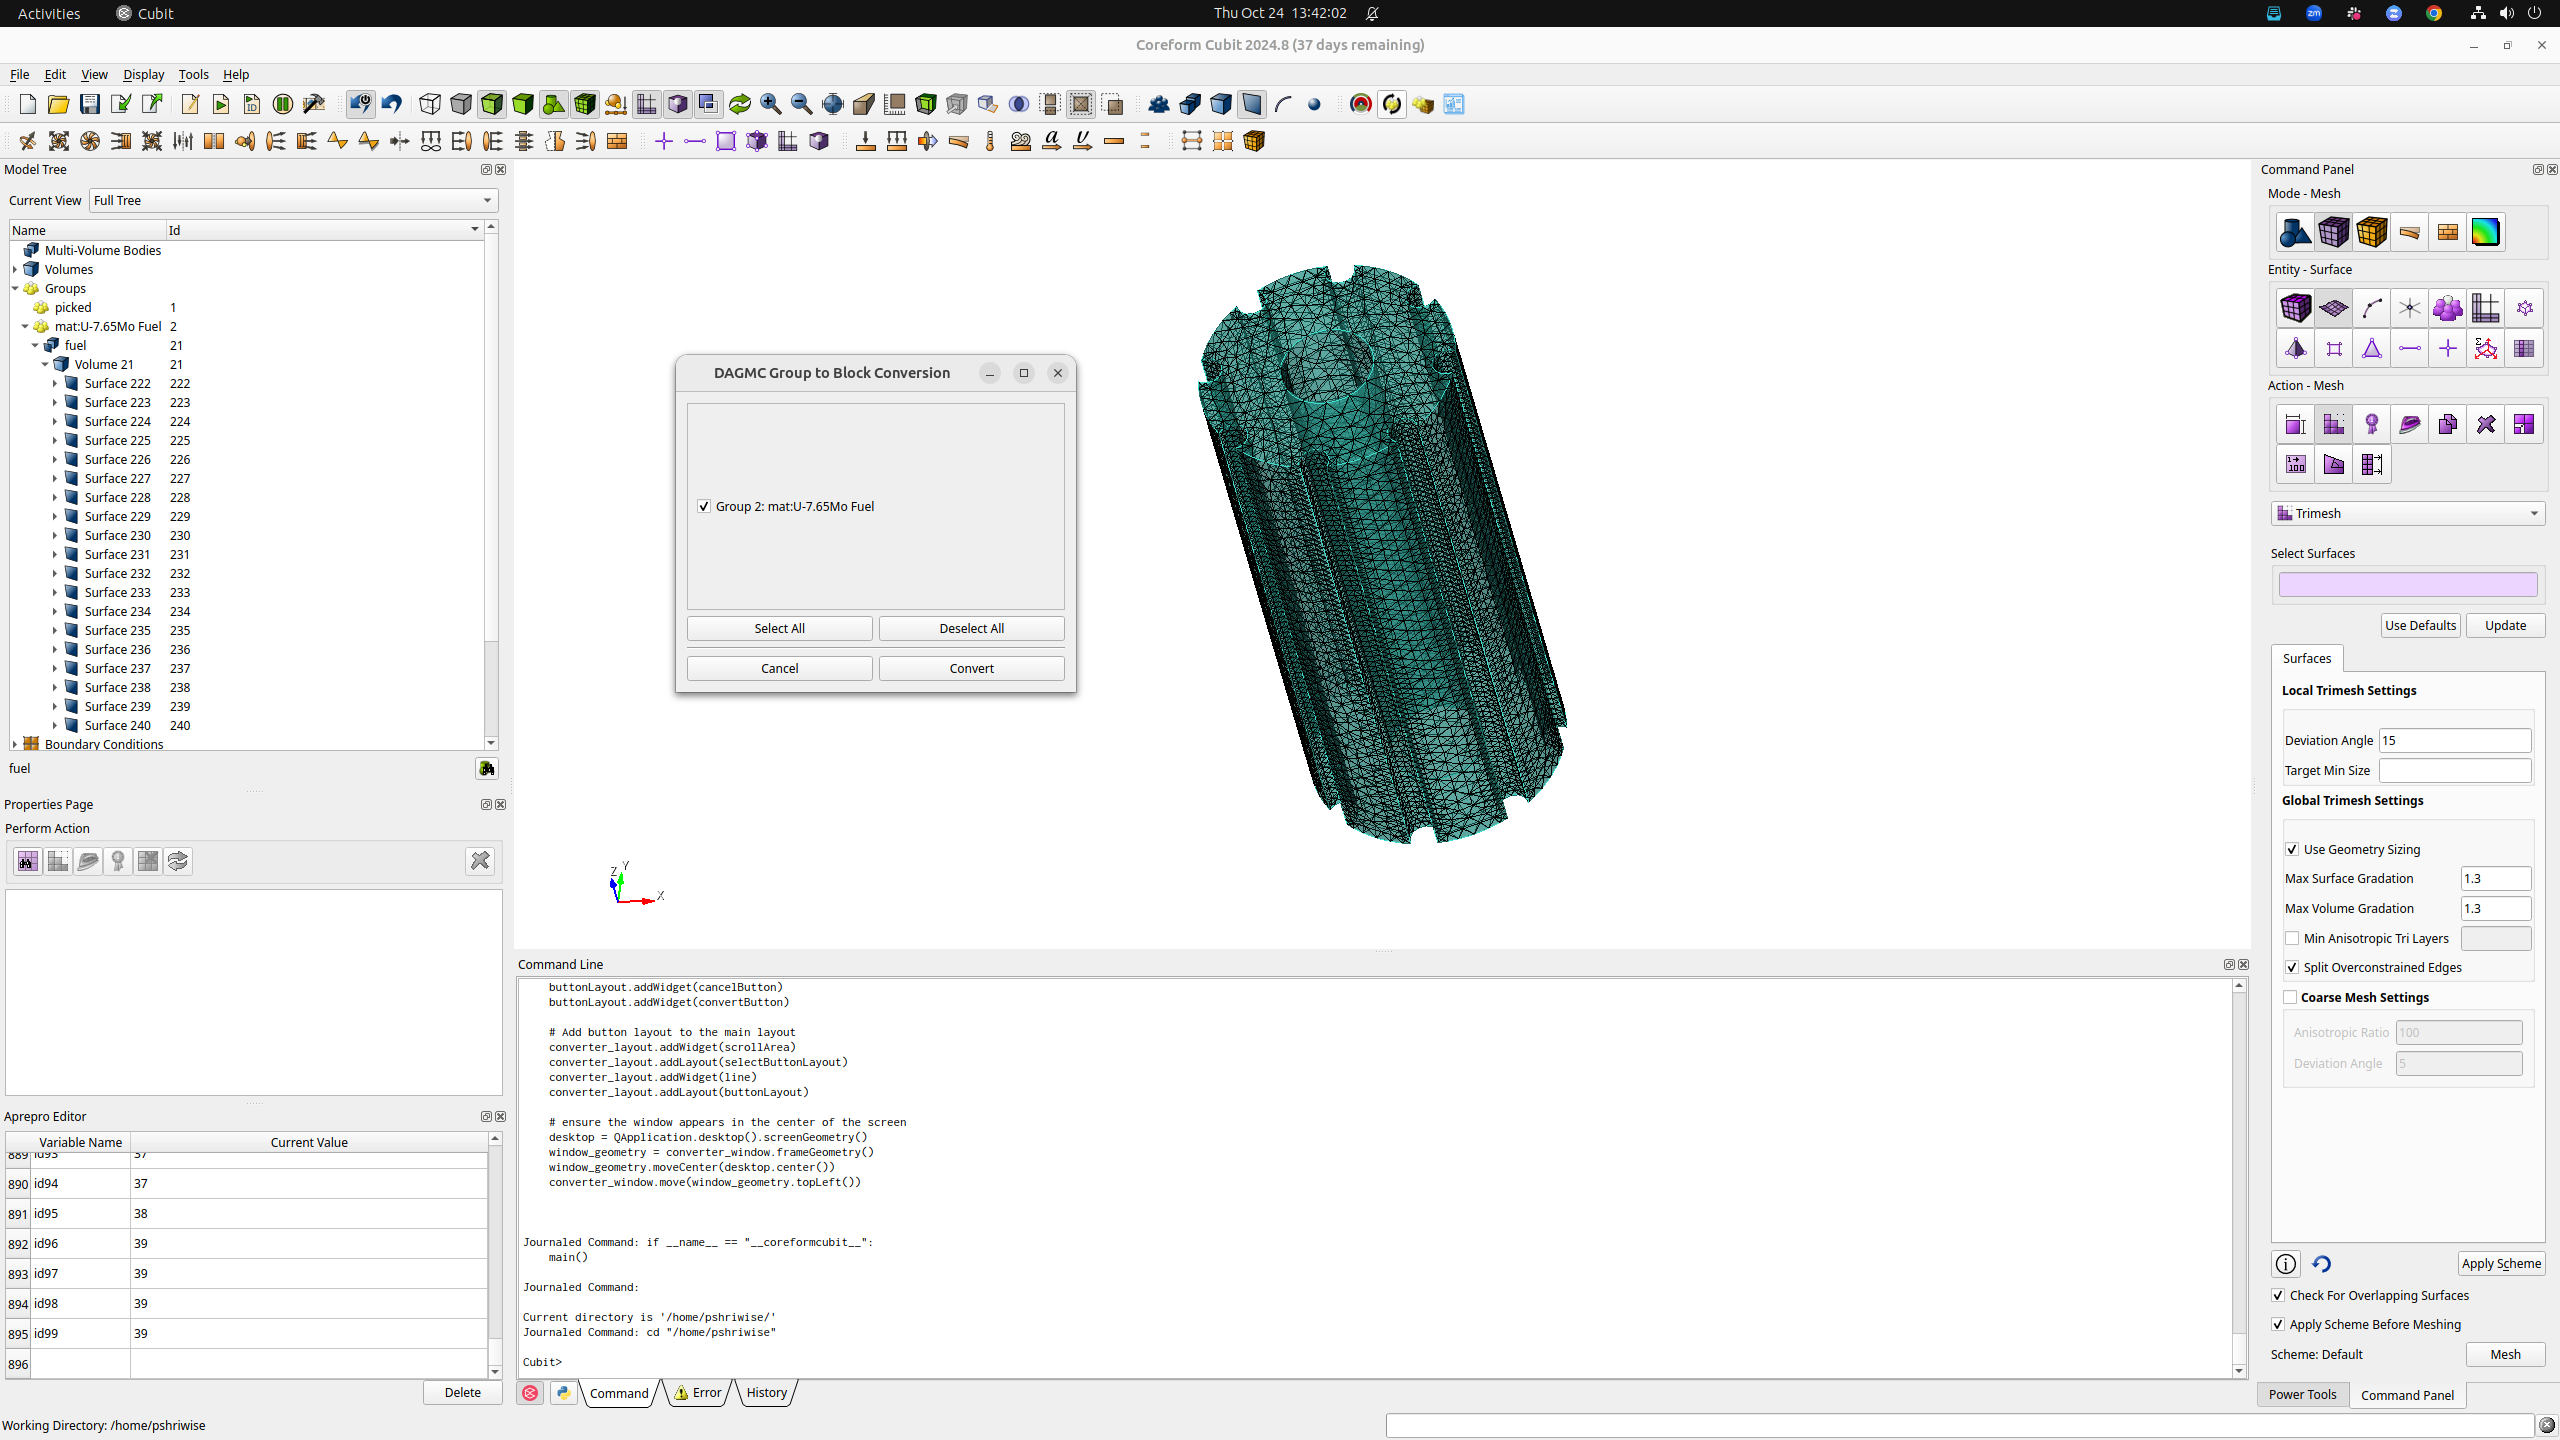Enable Coarse Mesh Settings checkbox
Image resolution: width=2560 pixels, height=1440 pixels.
(2290, 997)
